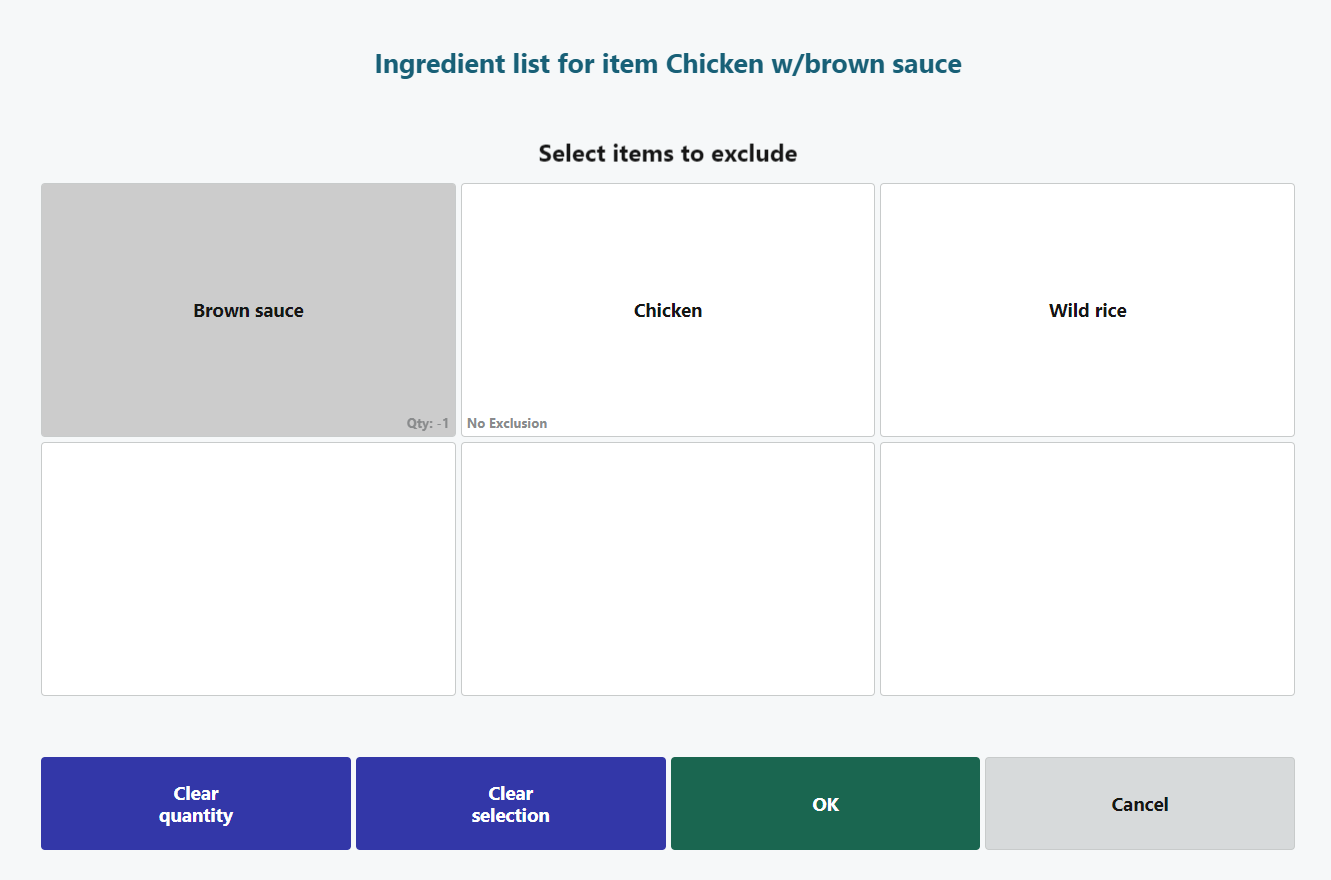
Task: Click the Chicken name text
Action: point(667,311)
